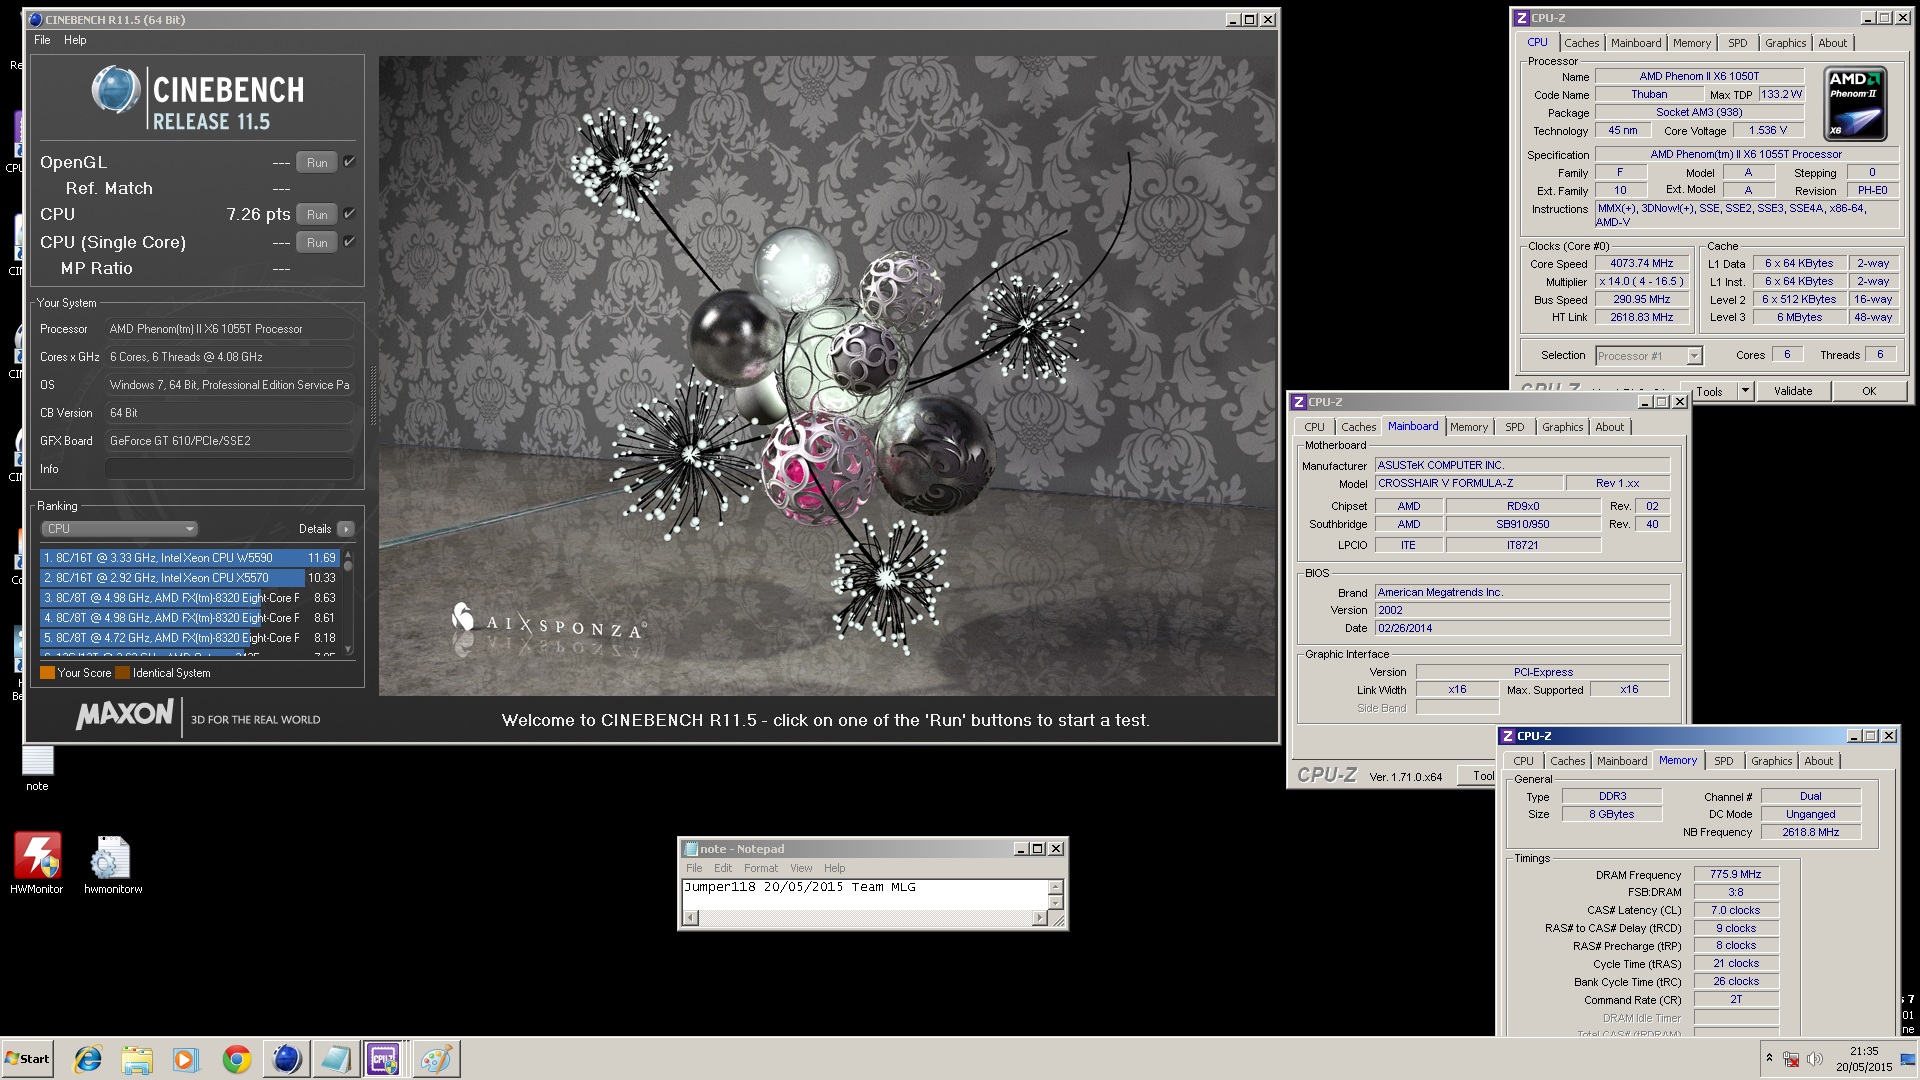This screenshot has width=1920, height=1080.
Task: Click Notepad text area line
Action: click(865, 887)
